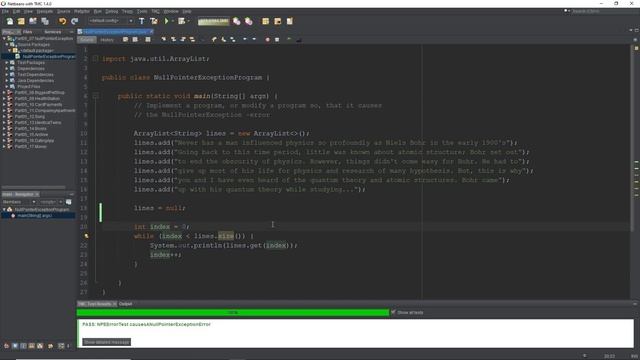
Task: Run the project with green play icon
Action: click(x=166, y=21)
